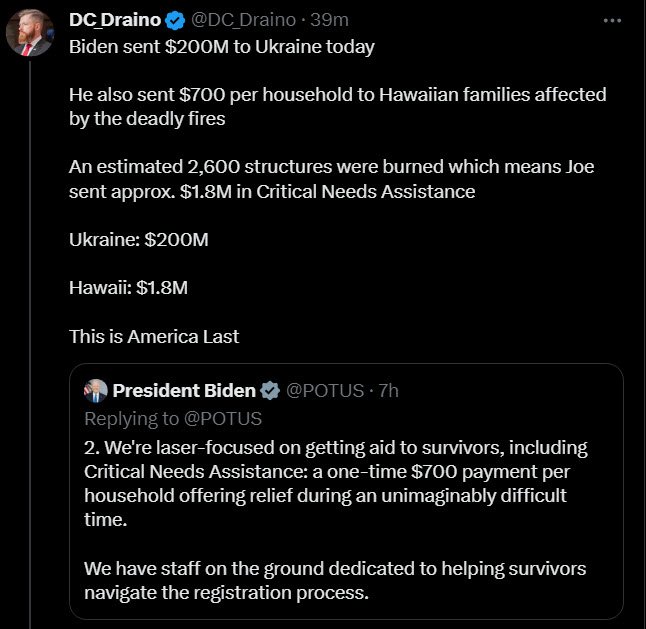This screenshot has width=646, height=629.
Task: Open the quoted tweet's 7h timestamp
Action: tap(386, 390)
